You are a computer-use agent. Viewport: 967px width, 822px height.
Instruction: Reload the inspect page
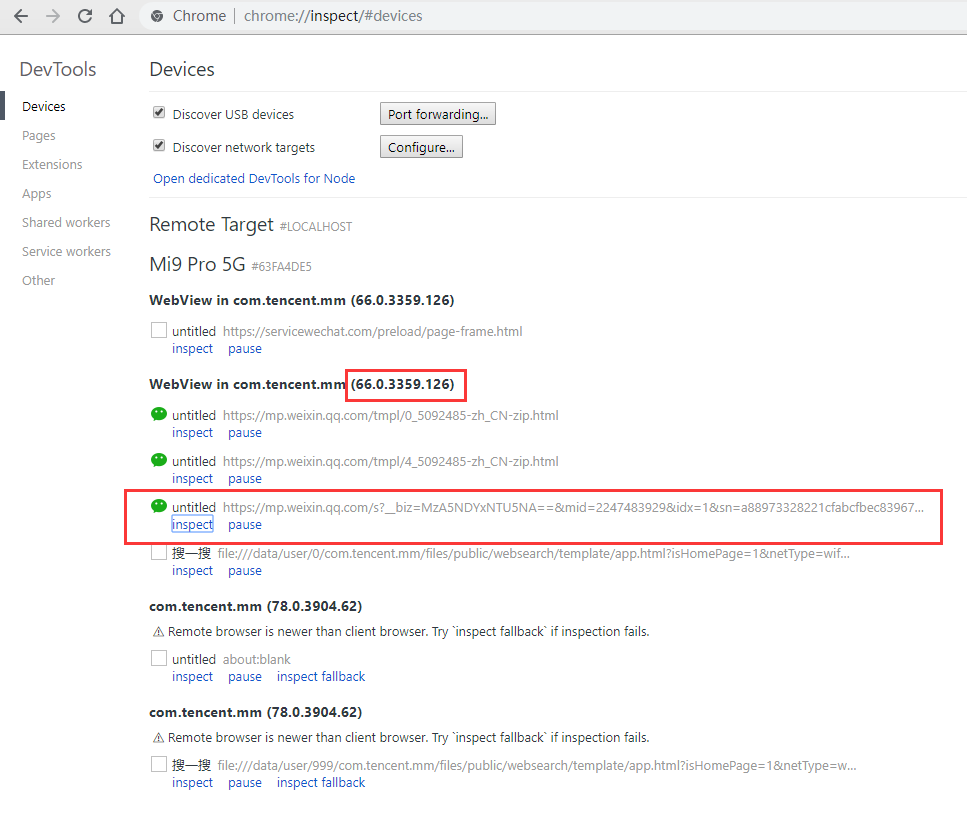[85, 16]
